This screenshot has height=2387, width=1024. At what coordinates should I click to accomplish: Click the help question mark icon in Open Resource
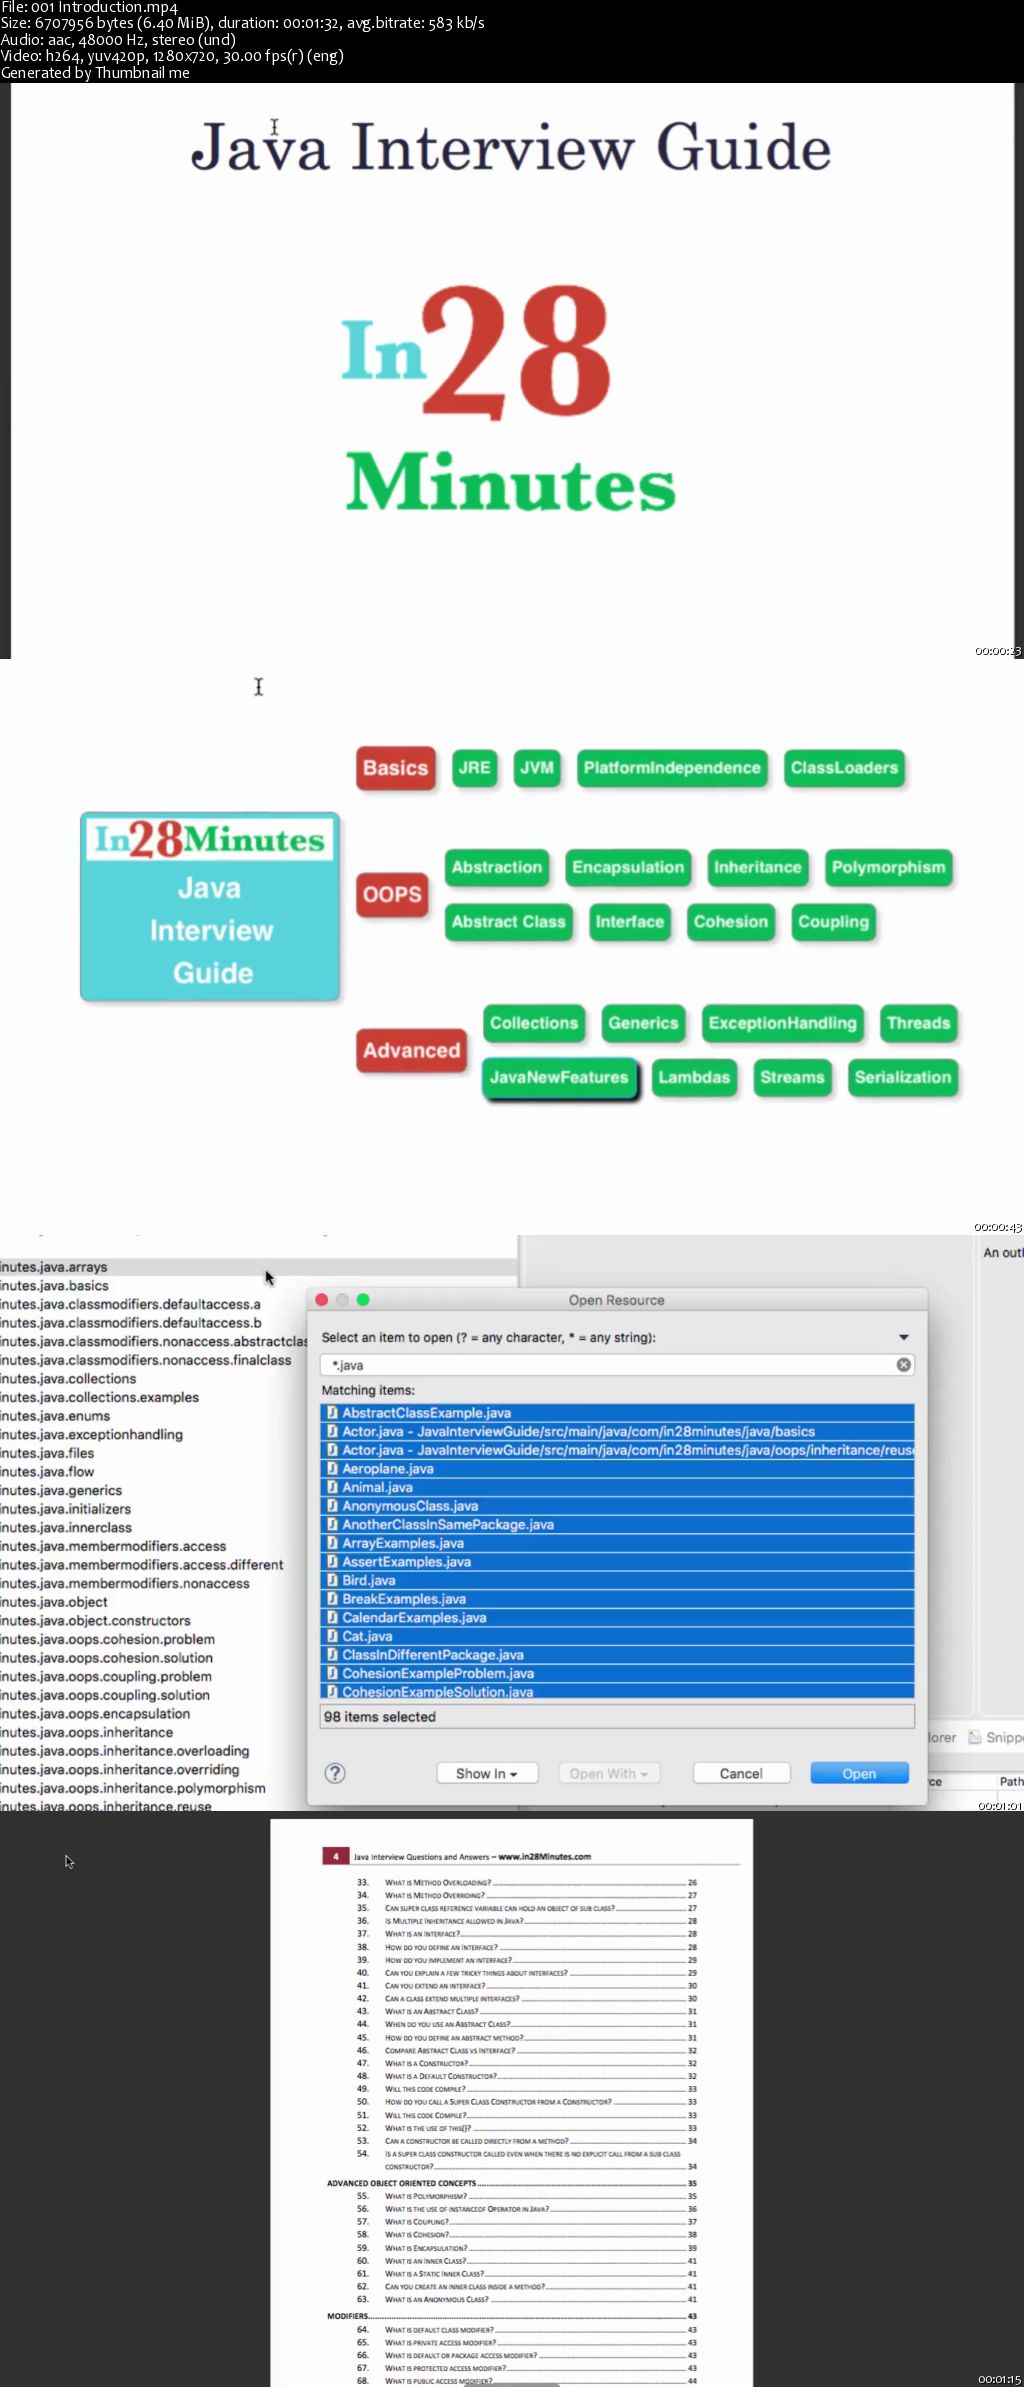(335, 1773)
